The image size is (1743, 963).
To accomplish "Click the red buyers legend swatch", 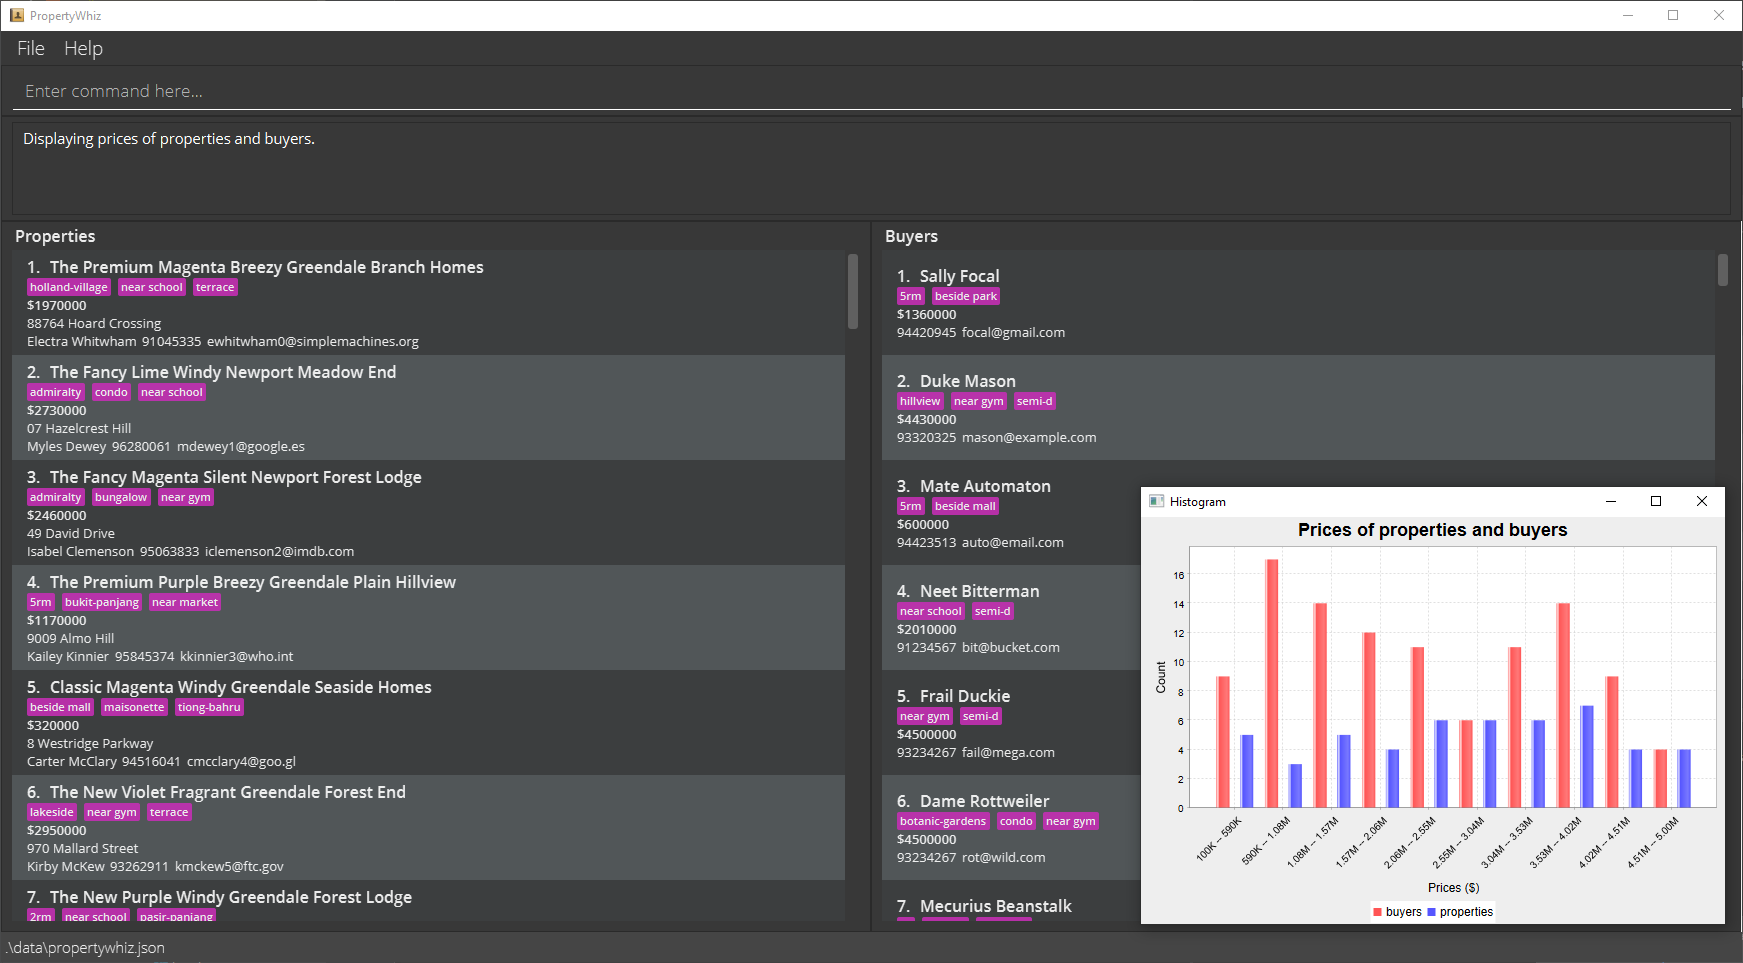I will tap(1377, 912).
